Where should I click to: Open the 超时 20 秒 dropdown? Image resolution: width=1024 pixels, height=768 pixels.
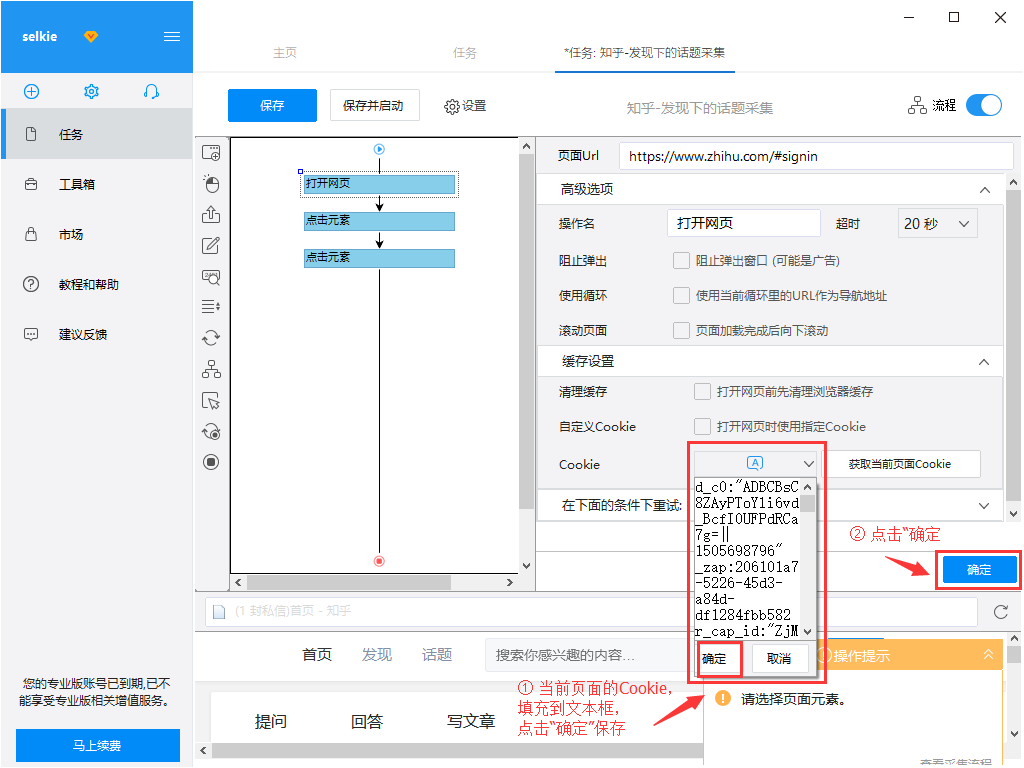(937, 223)
